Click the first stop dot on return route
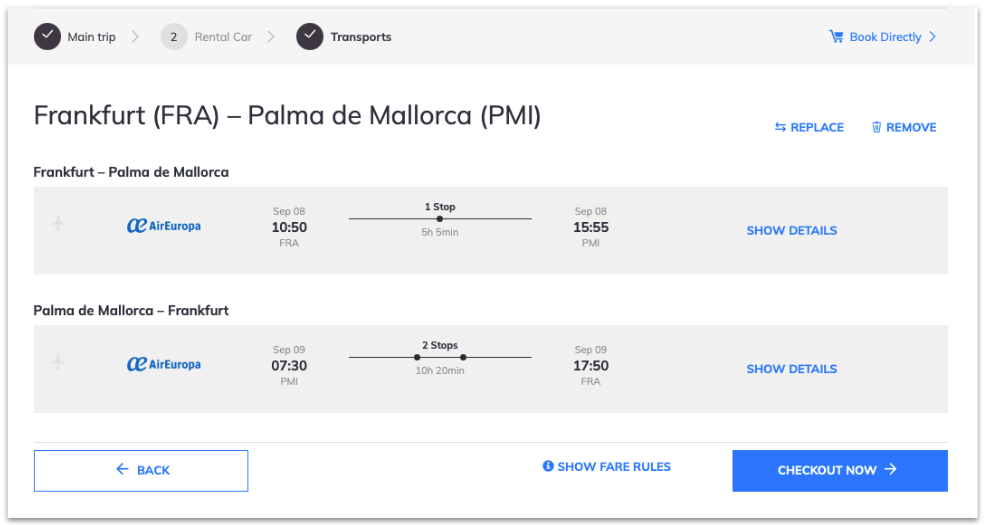The height and width of the screenshot is (525, 985). 417,357
